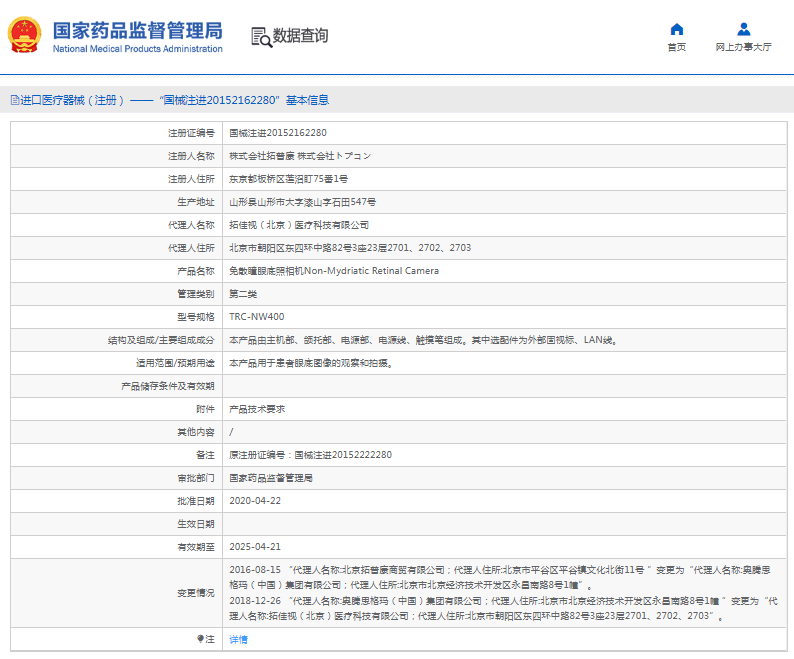
Task: Select registration number 国械注进20152162280 cell
Action: [x=278, y=133]
